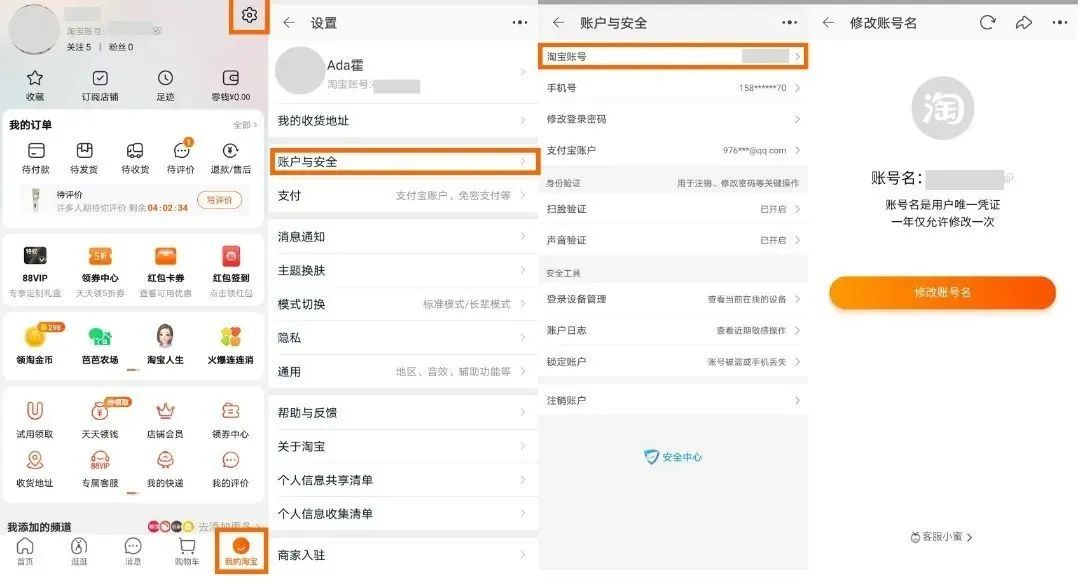Go to 消息 messages tab

point(133,552)
